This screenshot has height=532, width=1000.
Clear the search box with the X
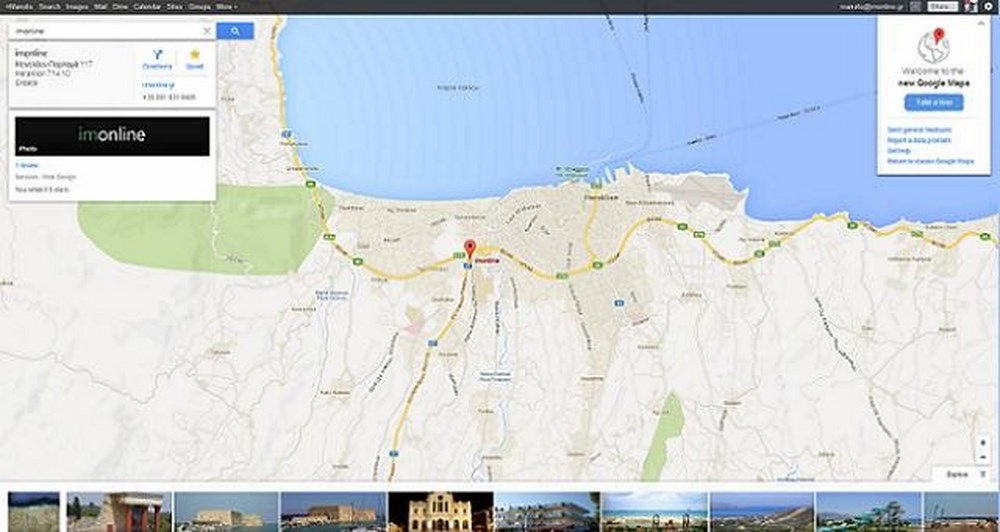point(207,31)
